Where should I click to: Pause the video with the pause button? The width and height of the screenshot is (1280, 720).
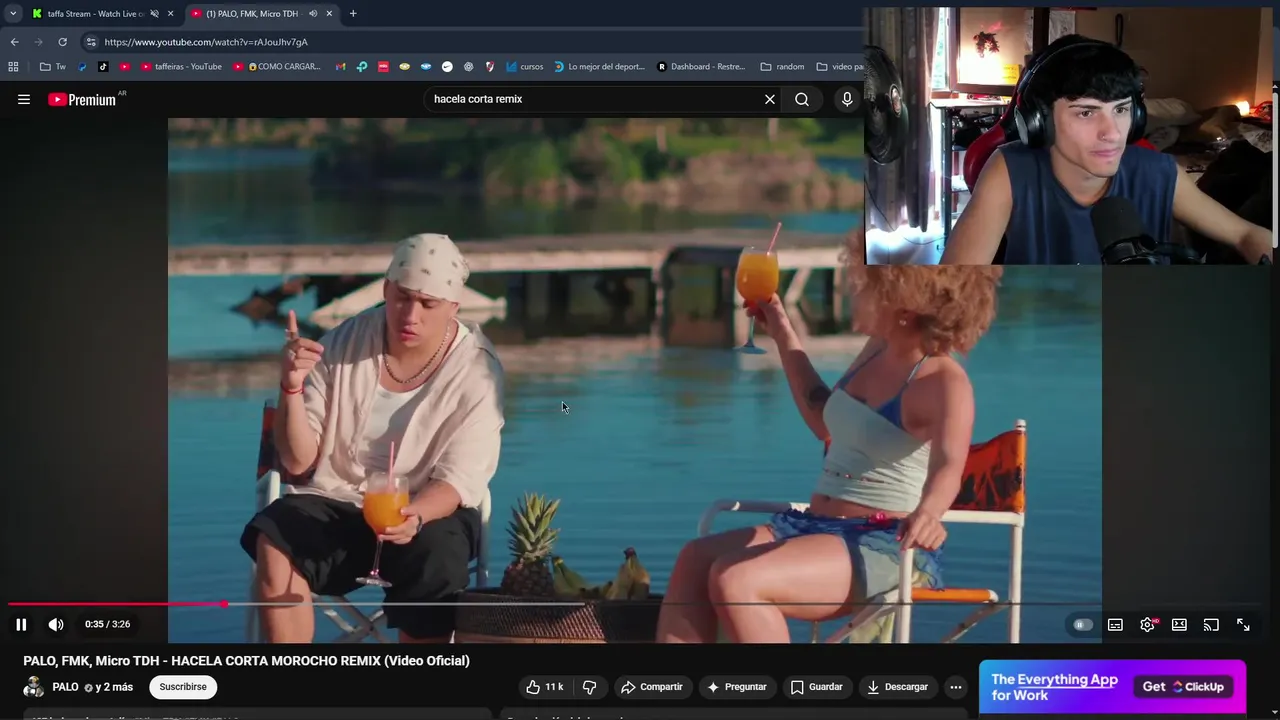click(21, 624)
